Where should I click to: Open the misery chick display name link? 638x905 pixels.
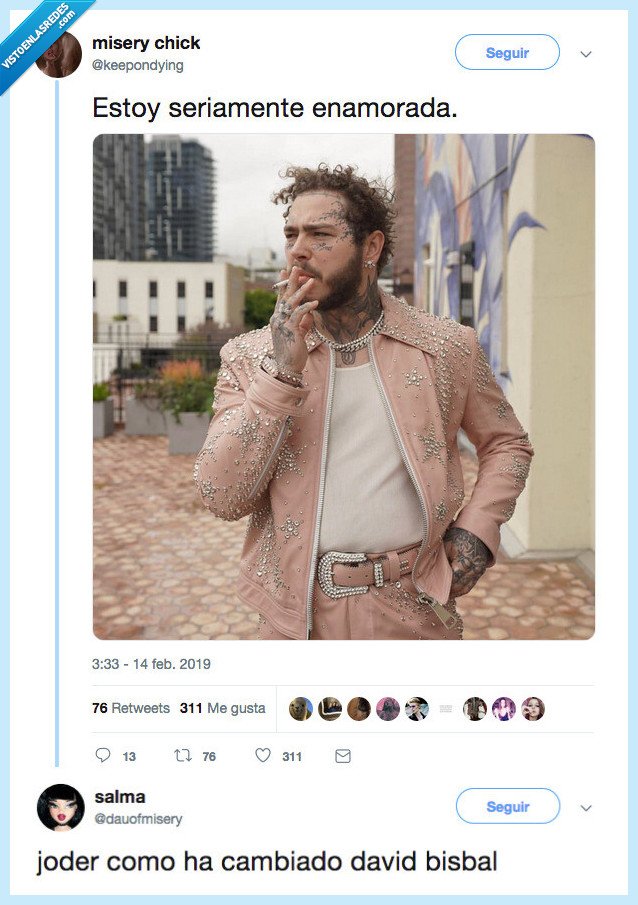[146, 43]
